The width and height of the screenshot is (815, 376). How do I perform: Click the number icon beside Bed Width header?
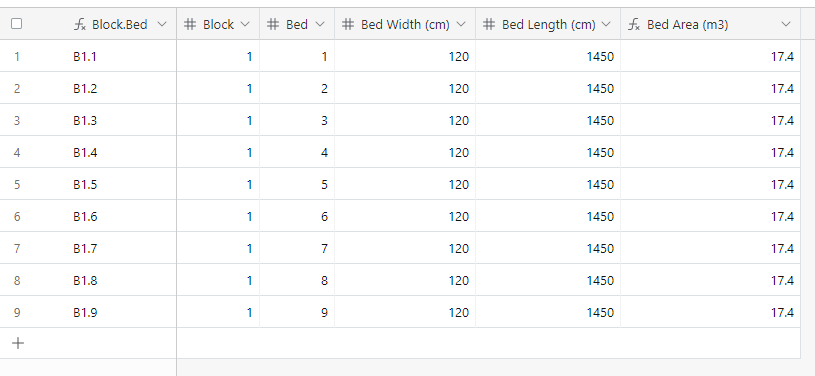tap(348, 24)
